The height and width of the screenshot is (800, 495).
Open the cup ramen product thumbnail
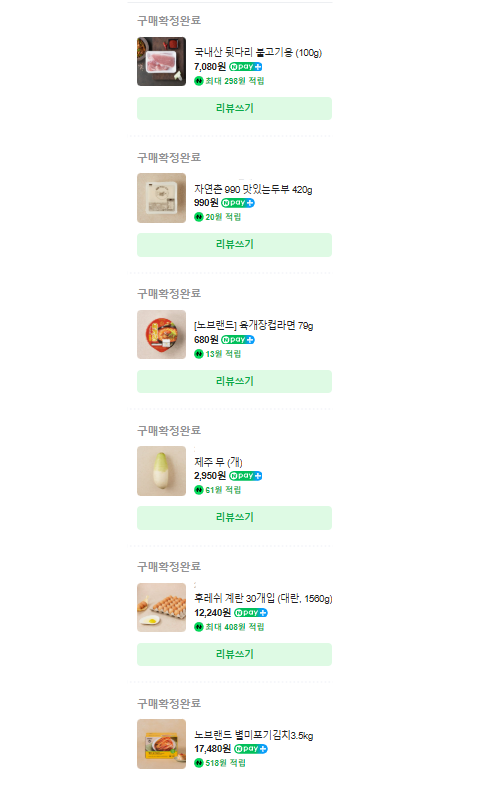[161, 334]
